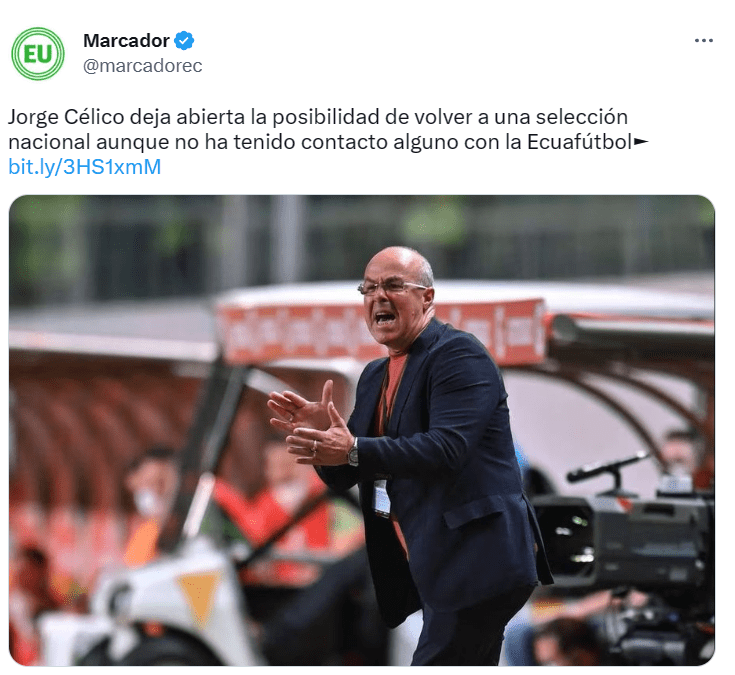Click the word Ecuafútbol in tweet

pyautogui.click(x=579, y=142)
